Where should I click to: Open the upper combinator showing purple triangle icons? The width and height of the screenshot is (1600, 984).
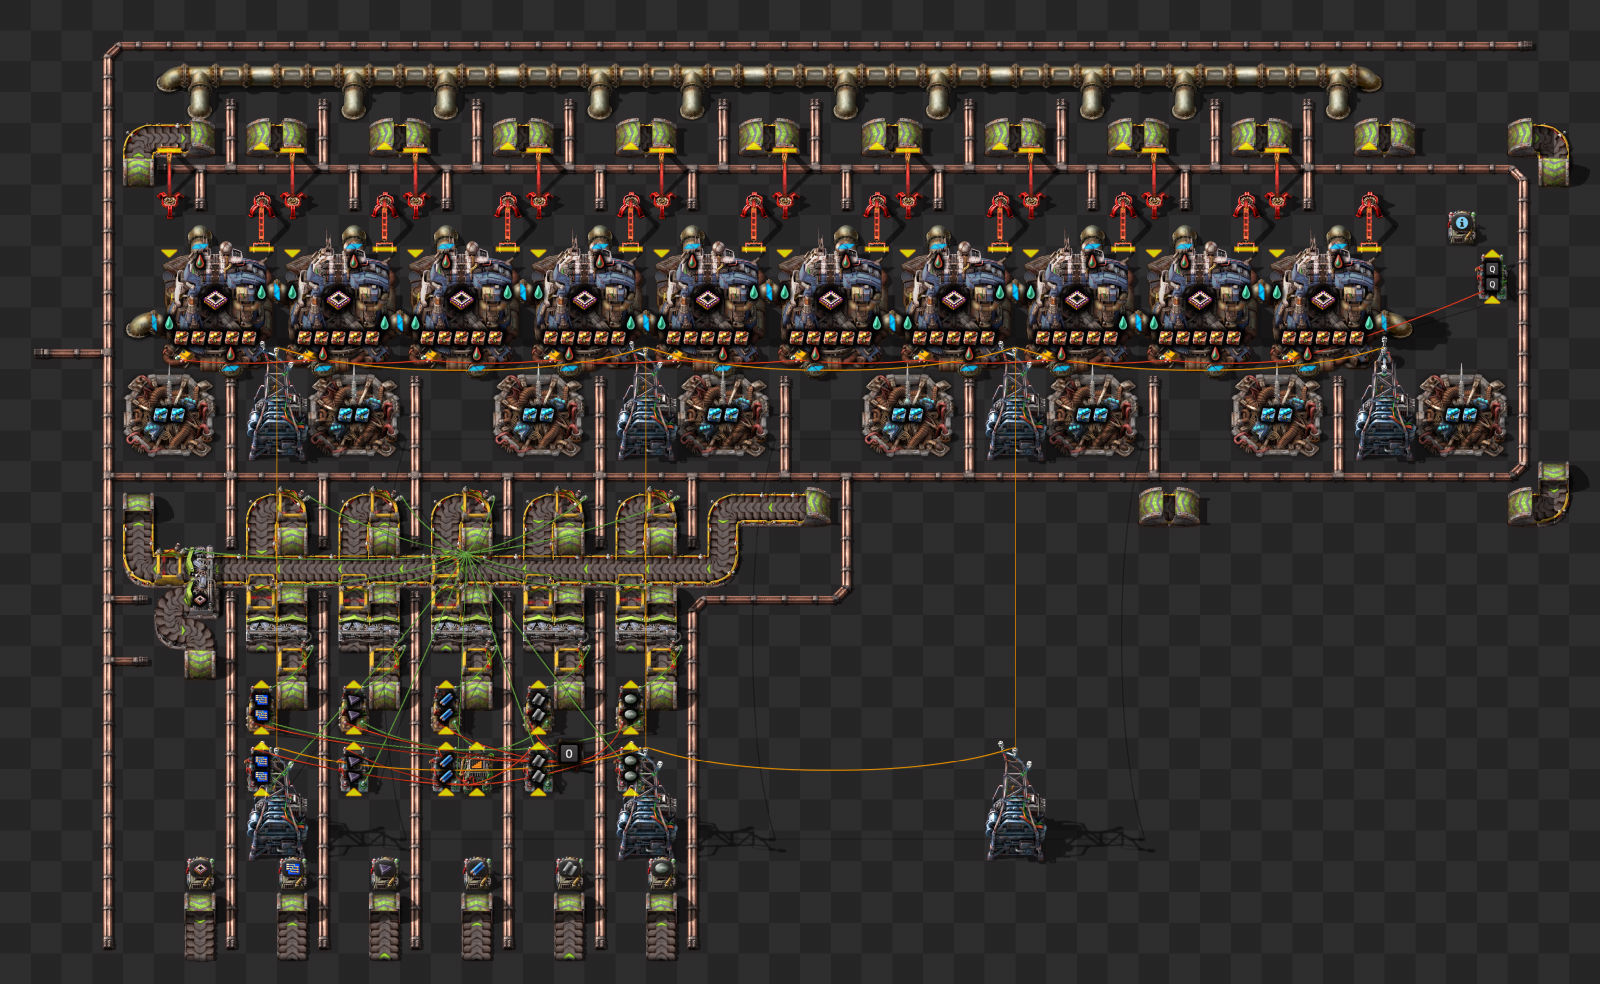(354, 707)
